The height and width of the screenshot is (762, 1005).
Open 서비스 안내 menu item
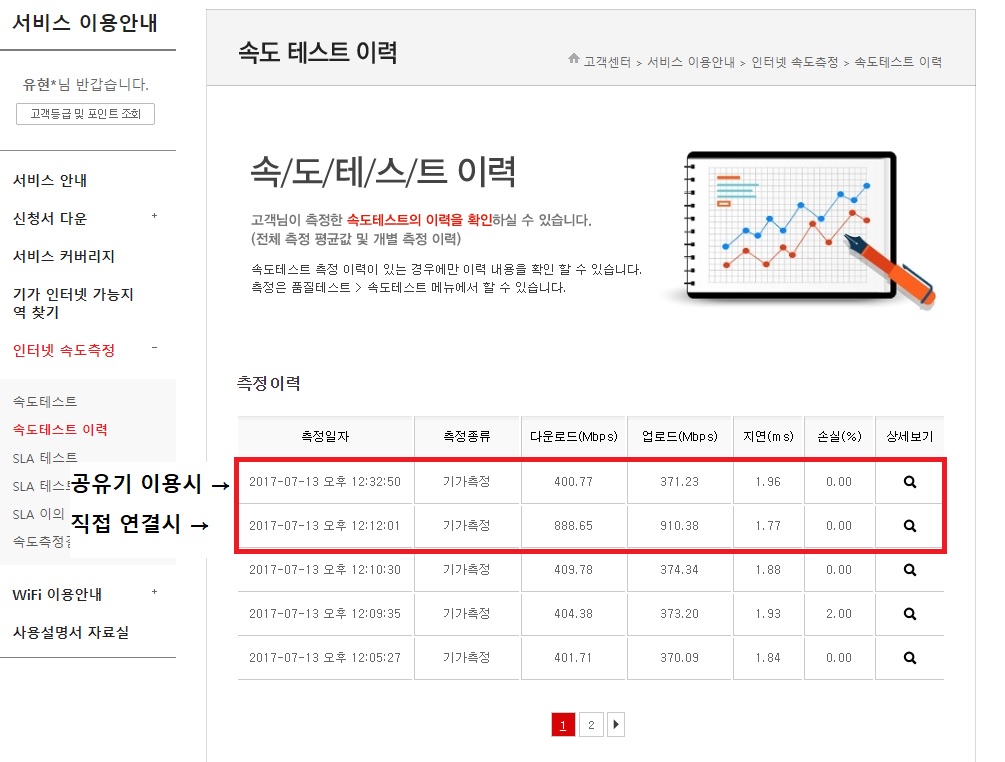(x=50, y=180)
